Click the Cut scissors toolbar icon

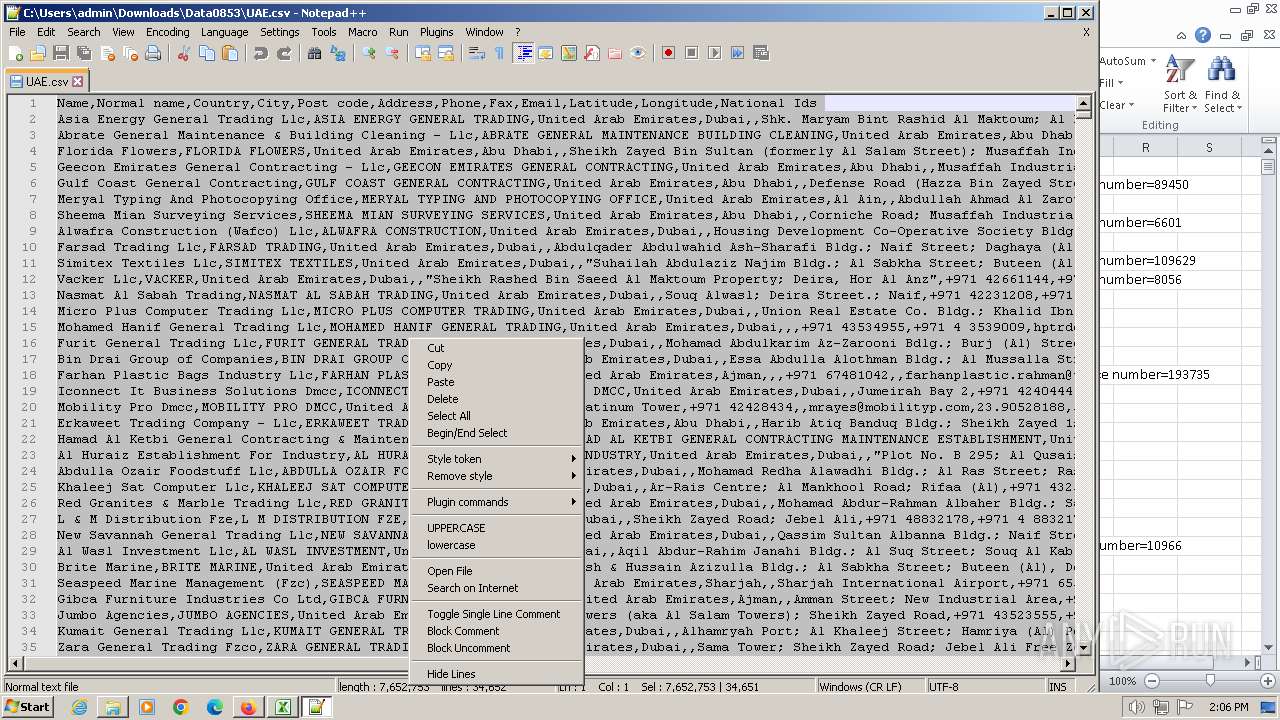(x=184, y=53)
